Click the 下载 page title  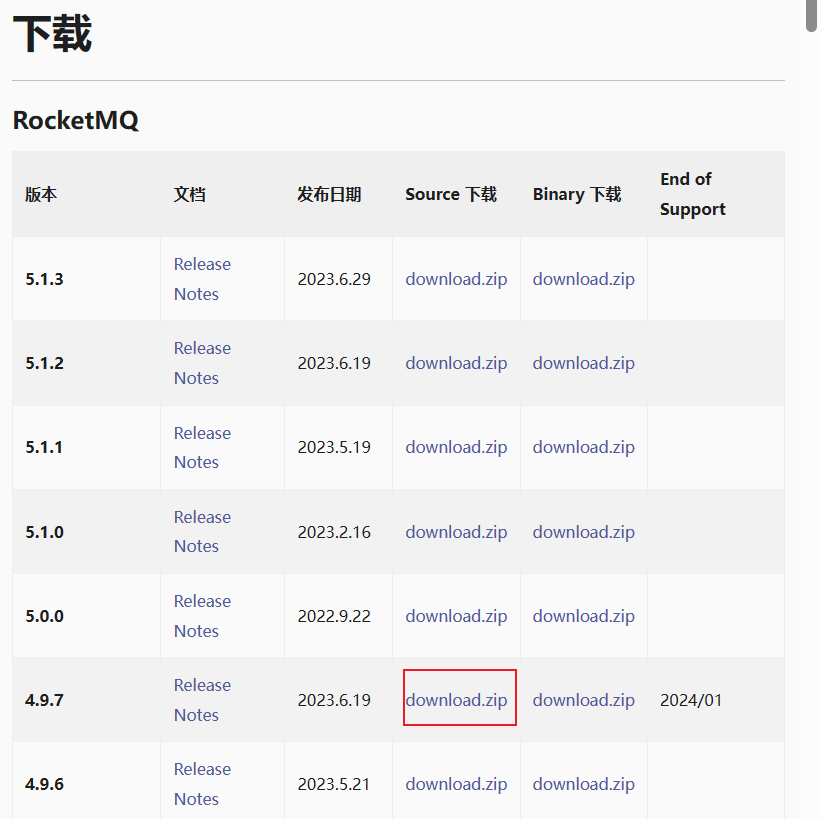coord(52,34)
